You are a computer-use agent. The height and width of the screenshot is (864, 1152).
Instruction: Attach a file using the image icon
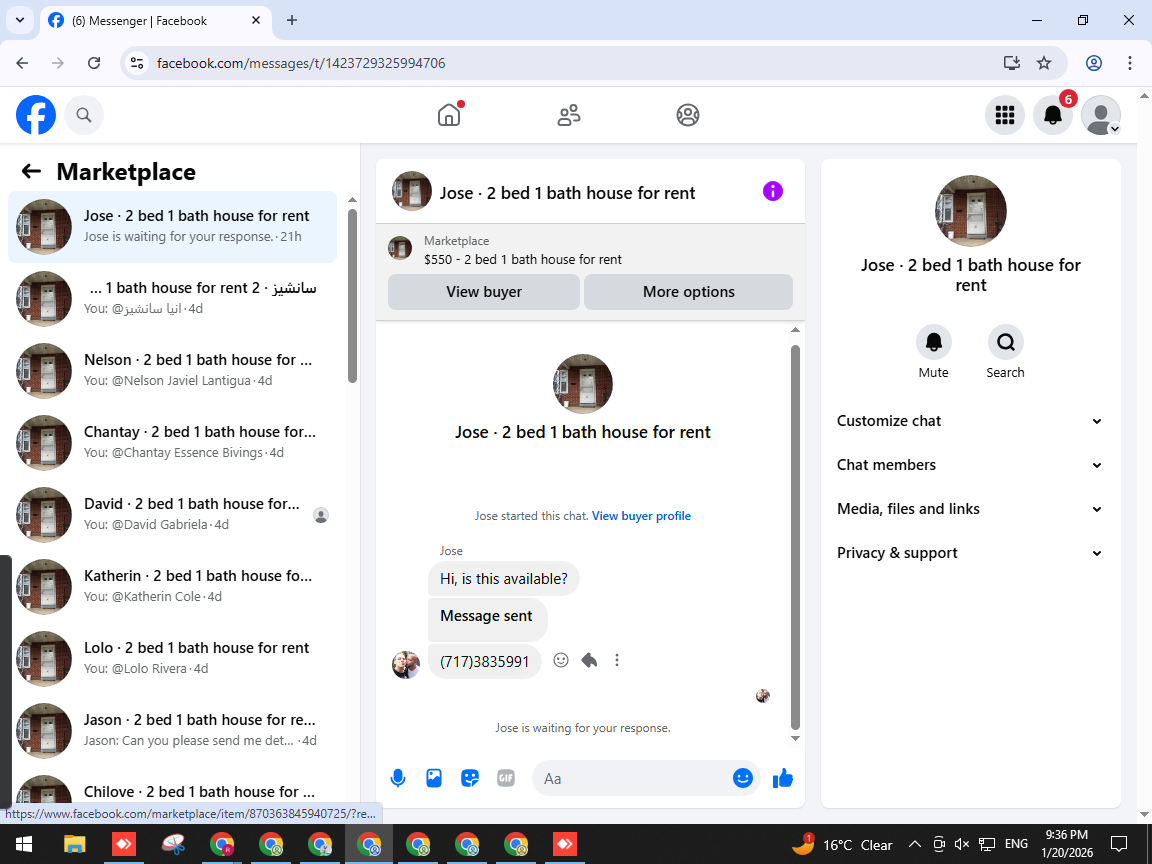[434, 778]
